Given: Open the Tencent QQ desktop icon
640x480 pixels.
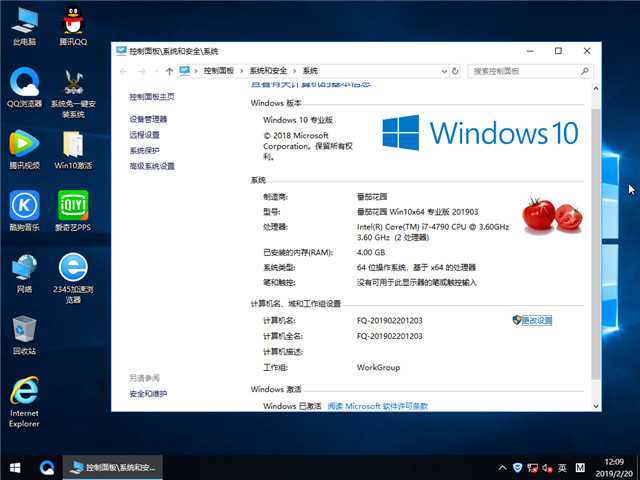Looking at the screenshot, I should 72,24.
